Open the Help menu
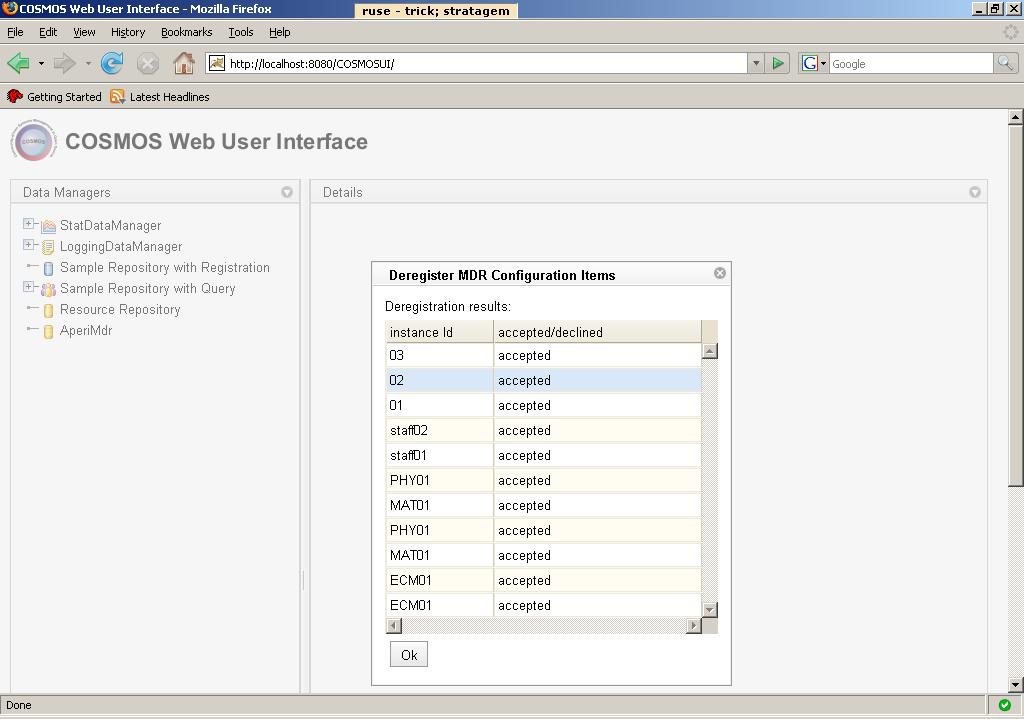 (x=280, y=32)
